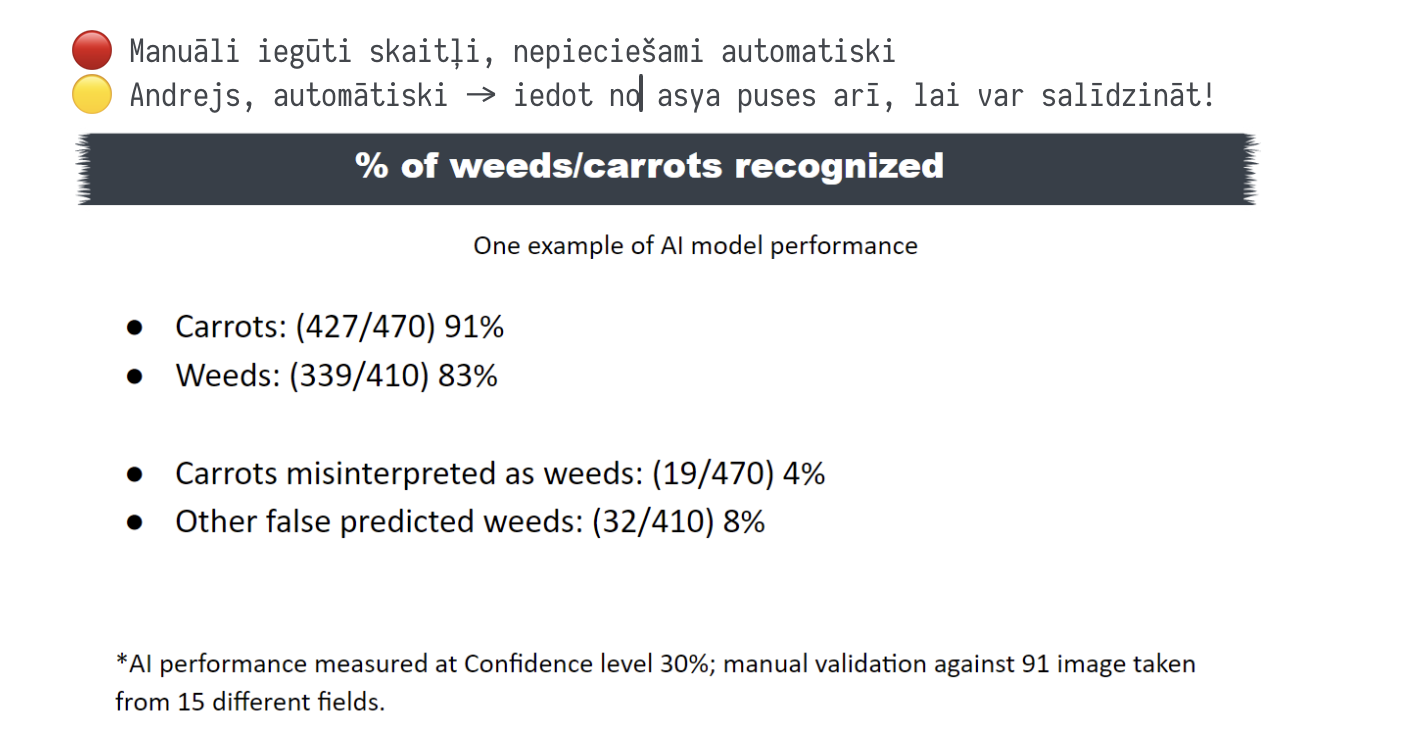Click the 'One example of AI model performance' subtitle

tap(695, 245)
